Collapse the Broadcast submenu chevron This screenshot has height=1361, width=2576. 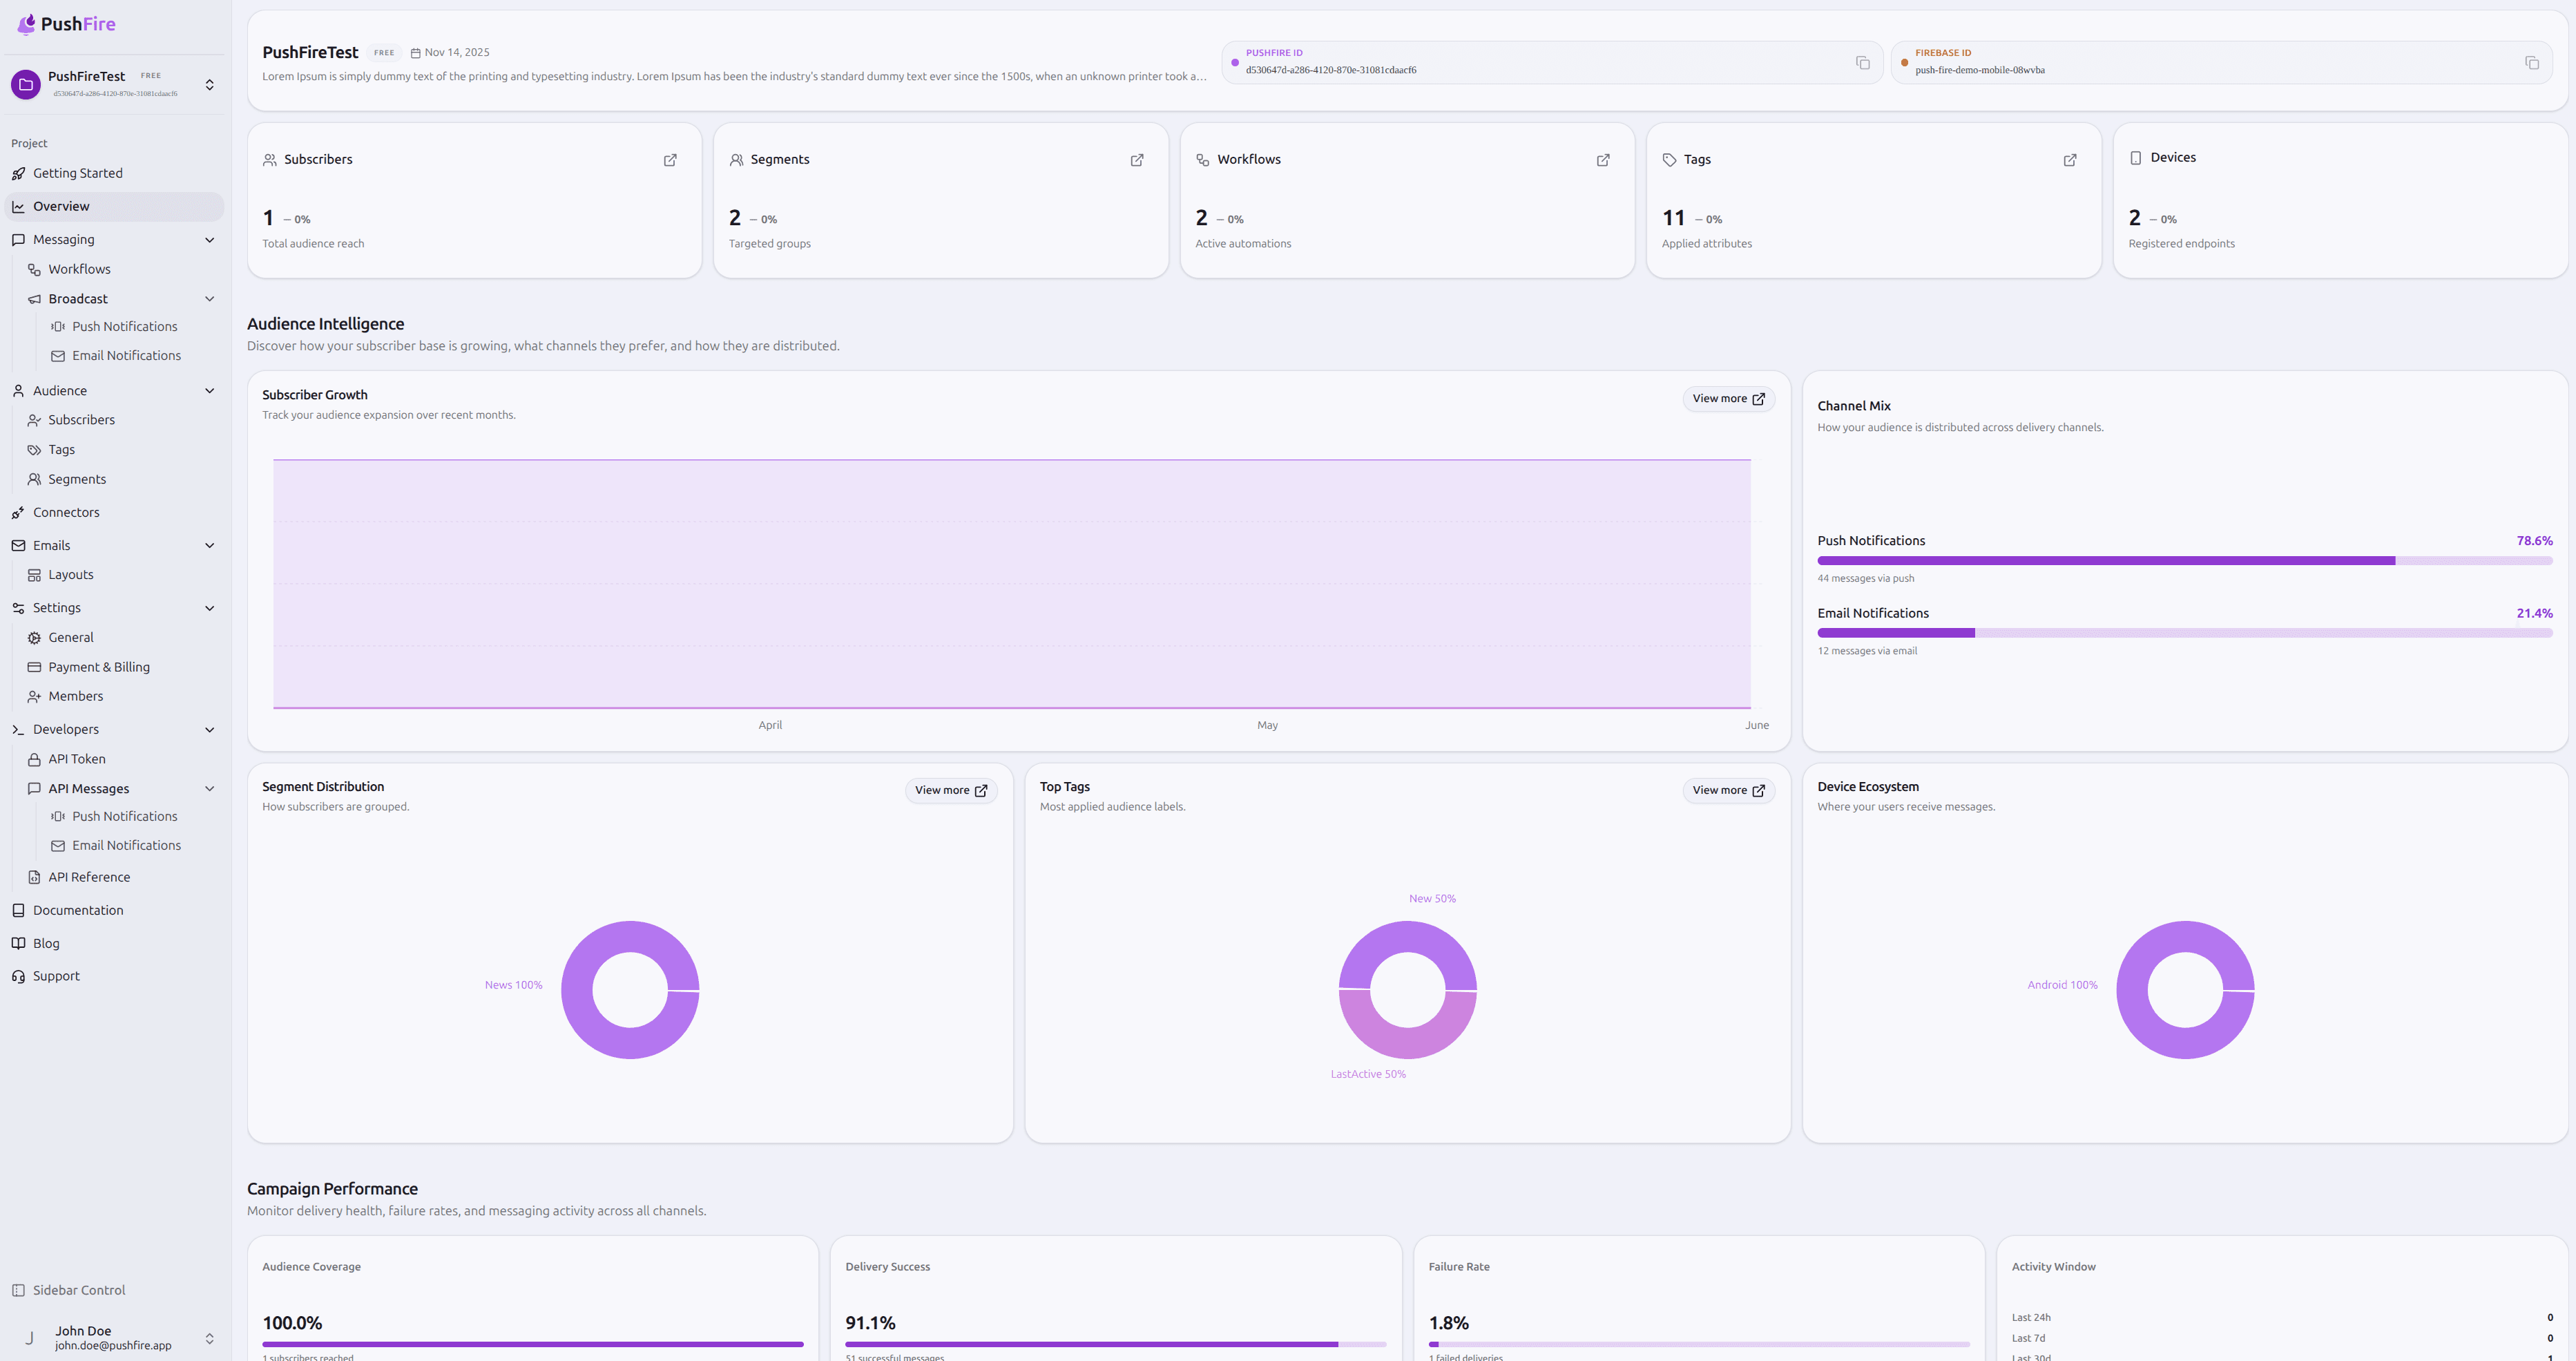(x=209, y=299)
